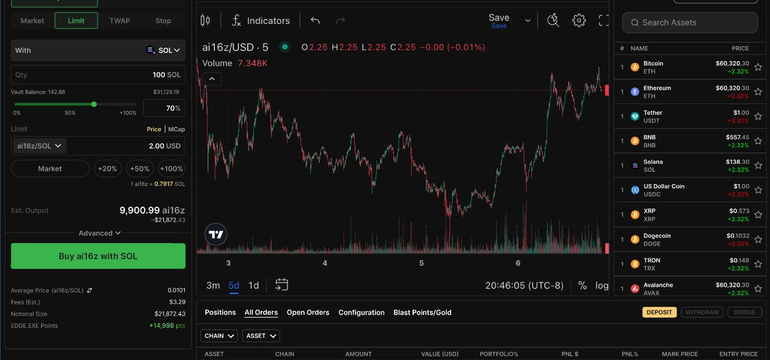The image size is (770, 360).
Task: Select the TWAP order type
Action: pos(120,21)
